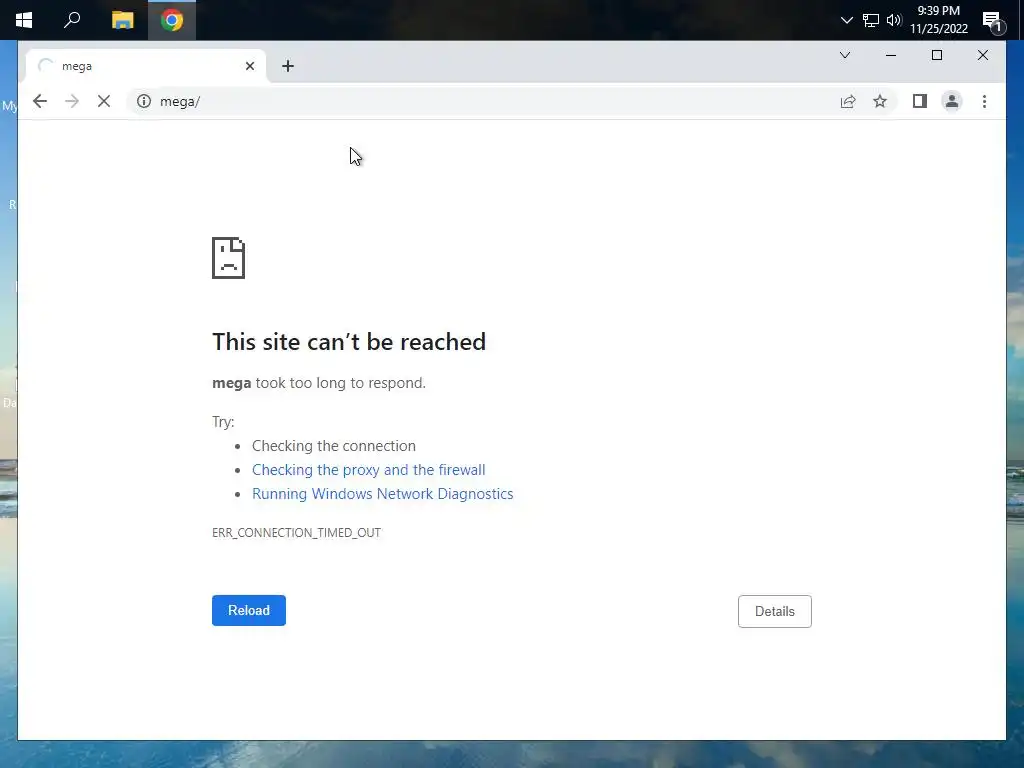Screen dimensions: 1024x768
Task: View site information icon in address bar
Action: pos(144,101)
